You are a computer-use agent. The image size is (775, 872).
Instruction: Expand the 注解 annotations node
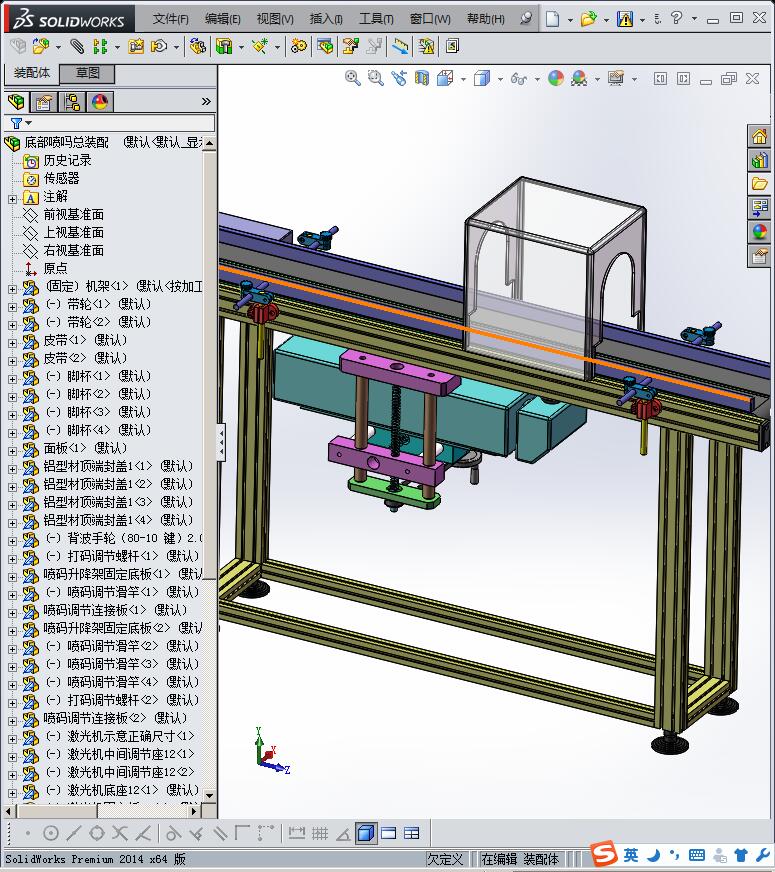pos(12,199)
